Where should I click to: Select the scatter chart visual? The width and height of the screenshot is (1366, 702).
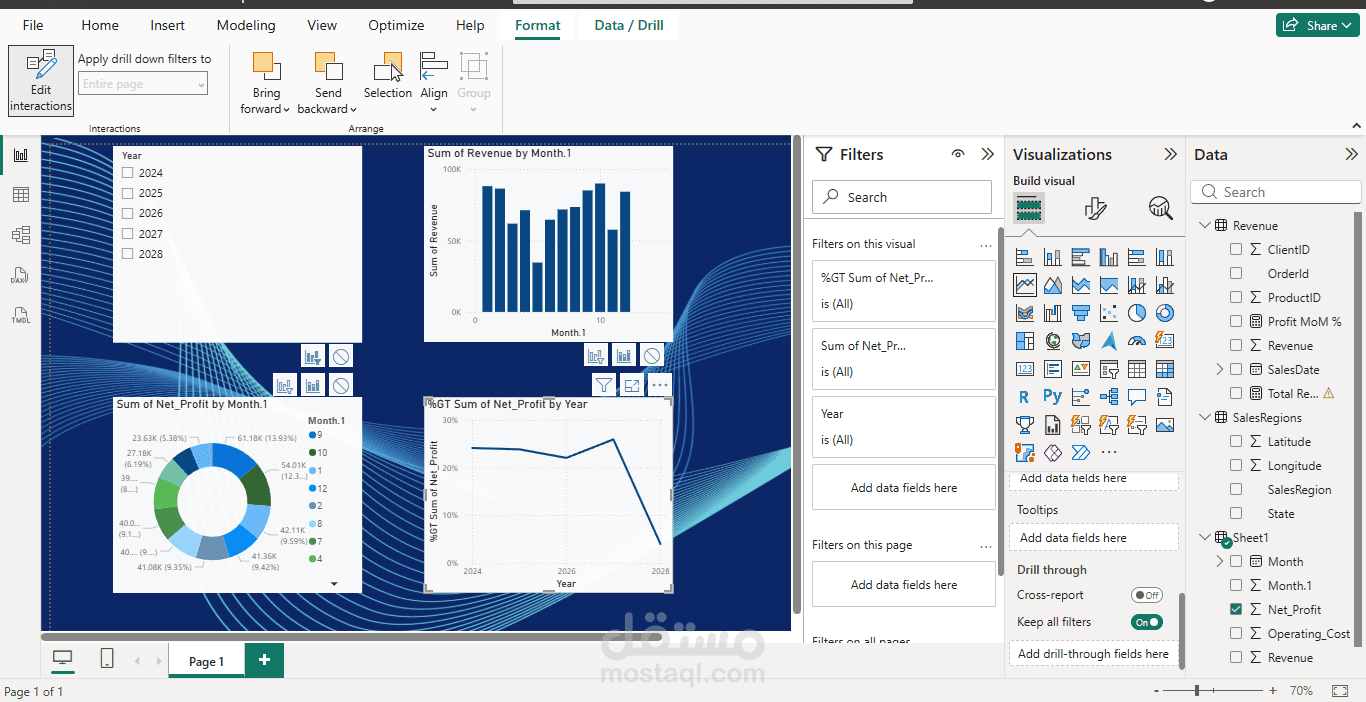pos(1108,313)
